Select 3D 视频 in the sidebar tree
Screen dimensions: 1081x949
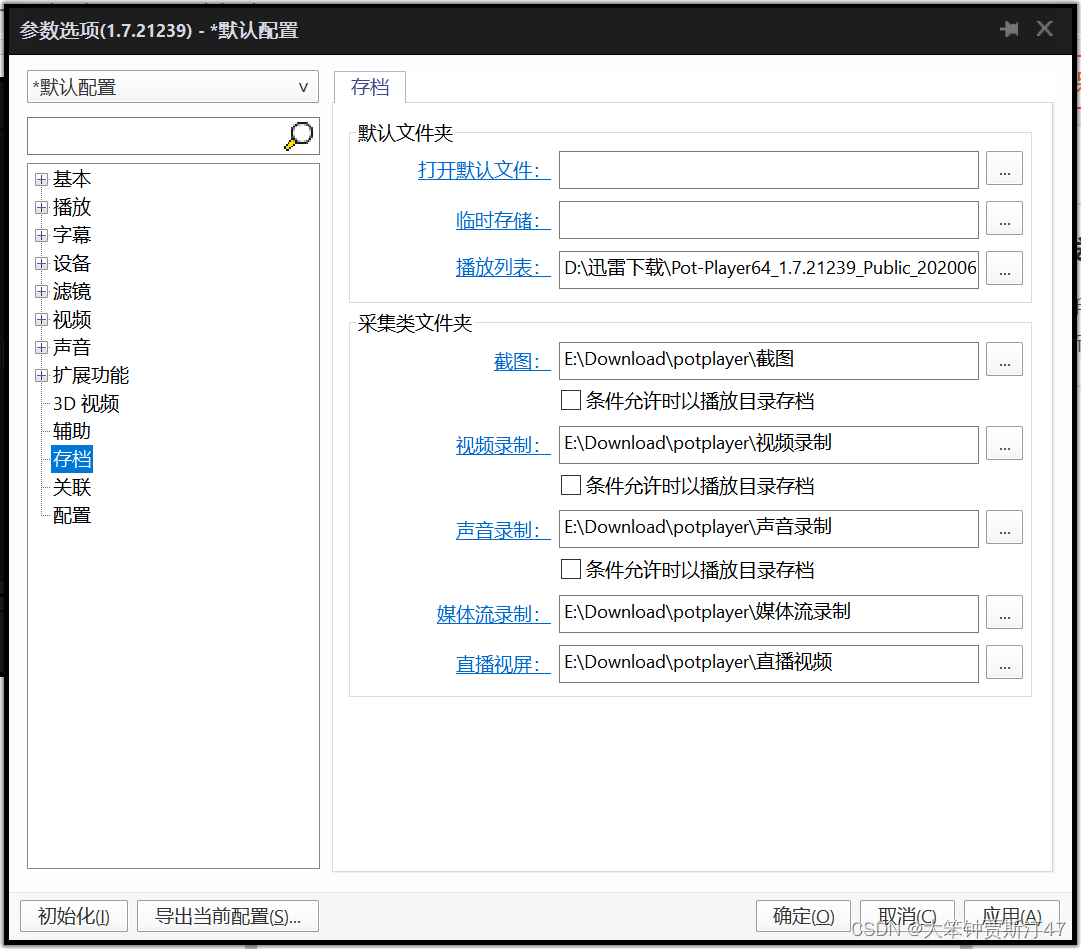click(84, 403)
